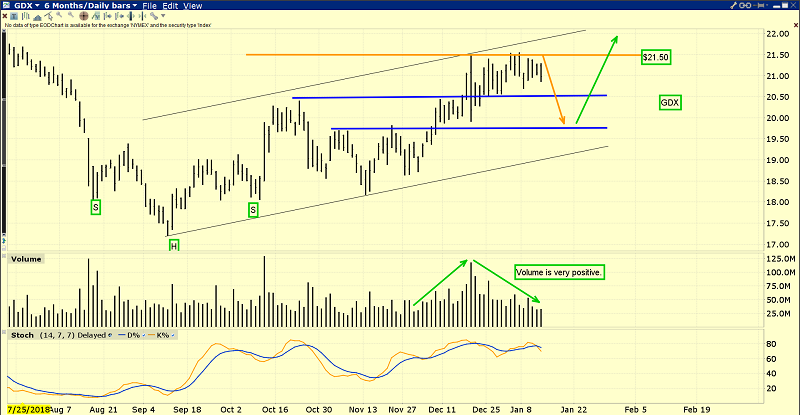Click the 'Volume is very positive.' annotation
Viewport: 800px width, 415px height.
click(x=558, y=273)
